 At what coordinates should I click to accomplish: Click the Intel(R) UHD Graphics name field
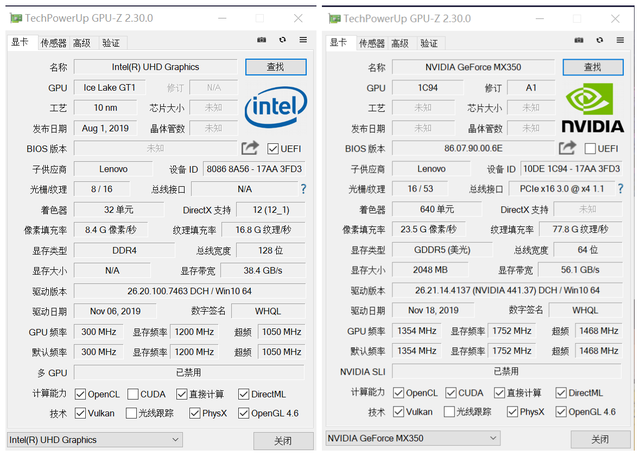156,67
